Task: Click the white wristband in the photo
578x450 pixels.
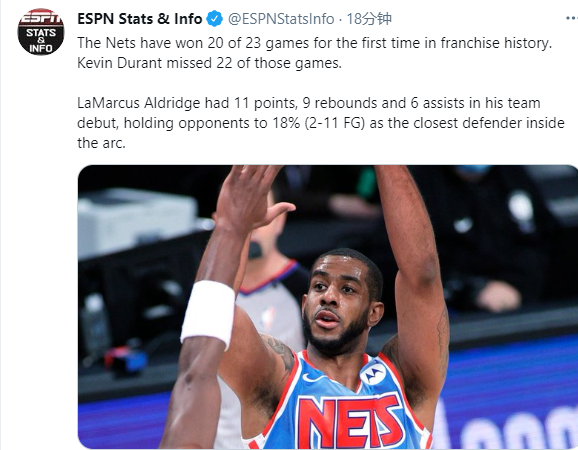Action: pyautogui.click(x=208, y=313)
